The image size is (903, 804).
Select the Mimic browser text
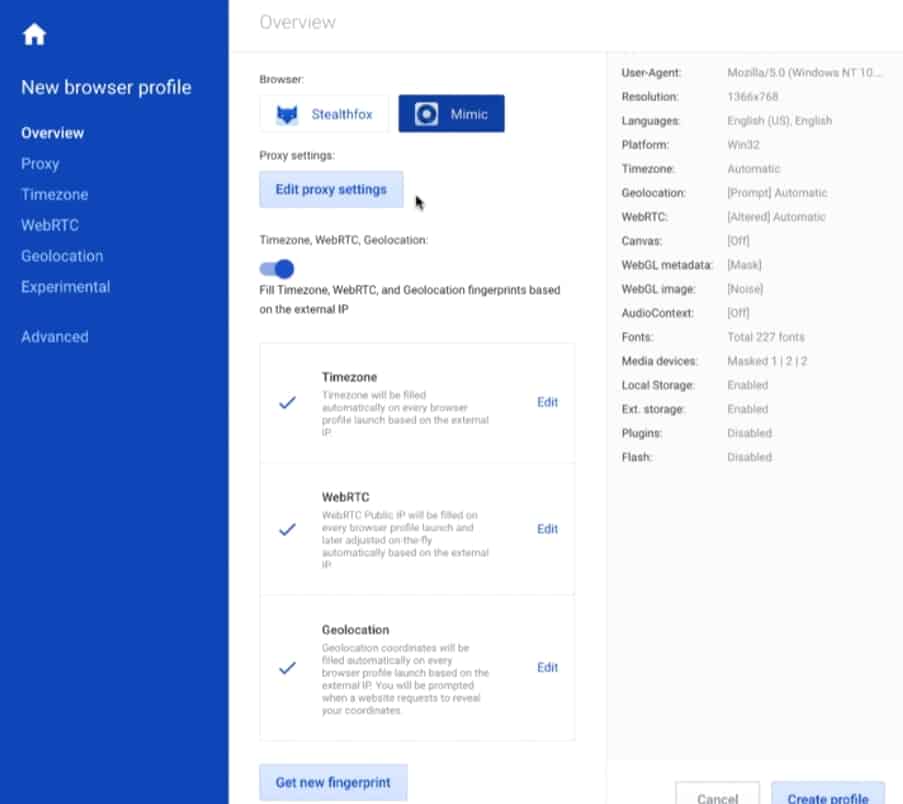[x=469, y=114]
